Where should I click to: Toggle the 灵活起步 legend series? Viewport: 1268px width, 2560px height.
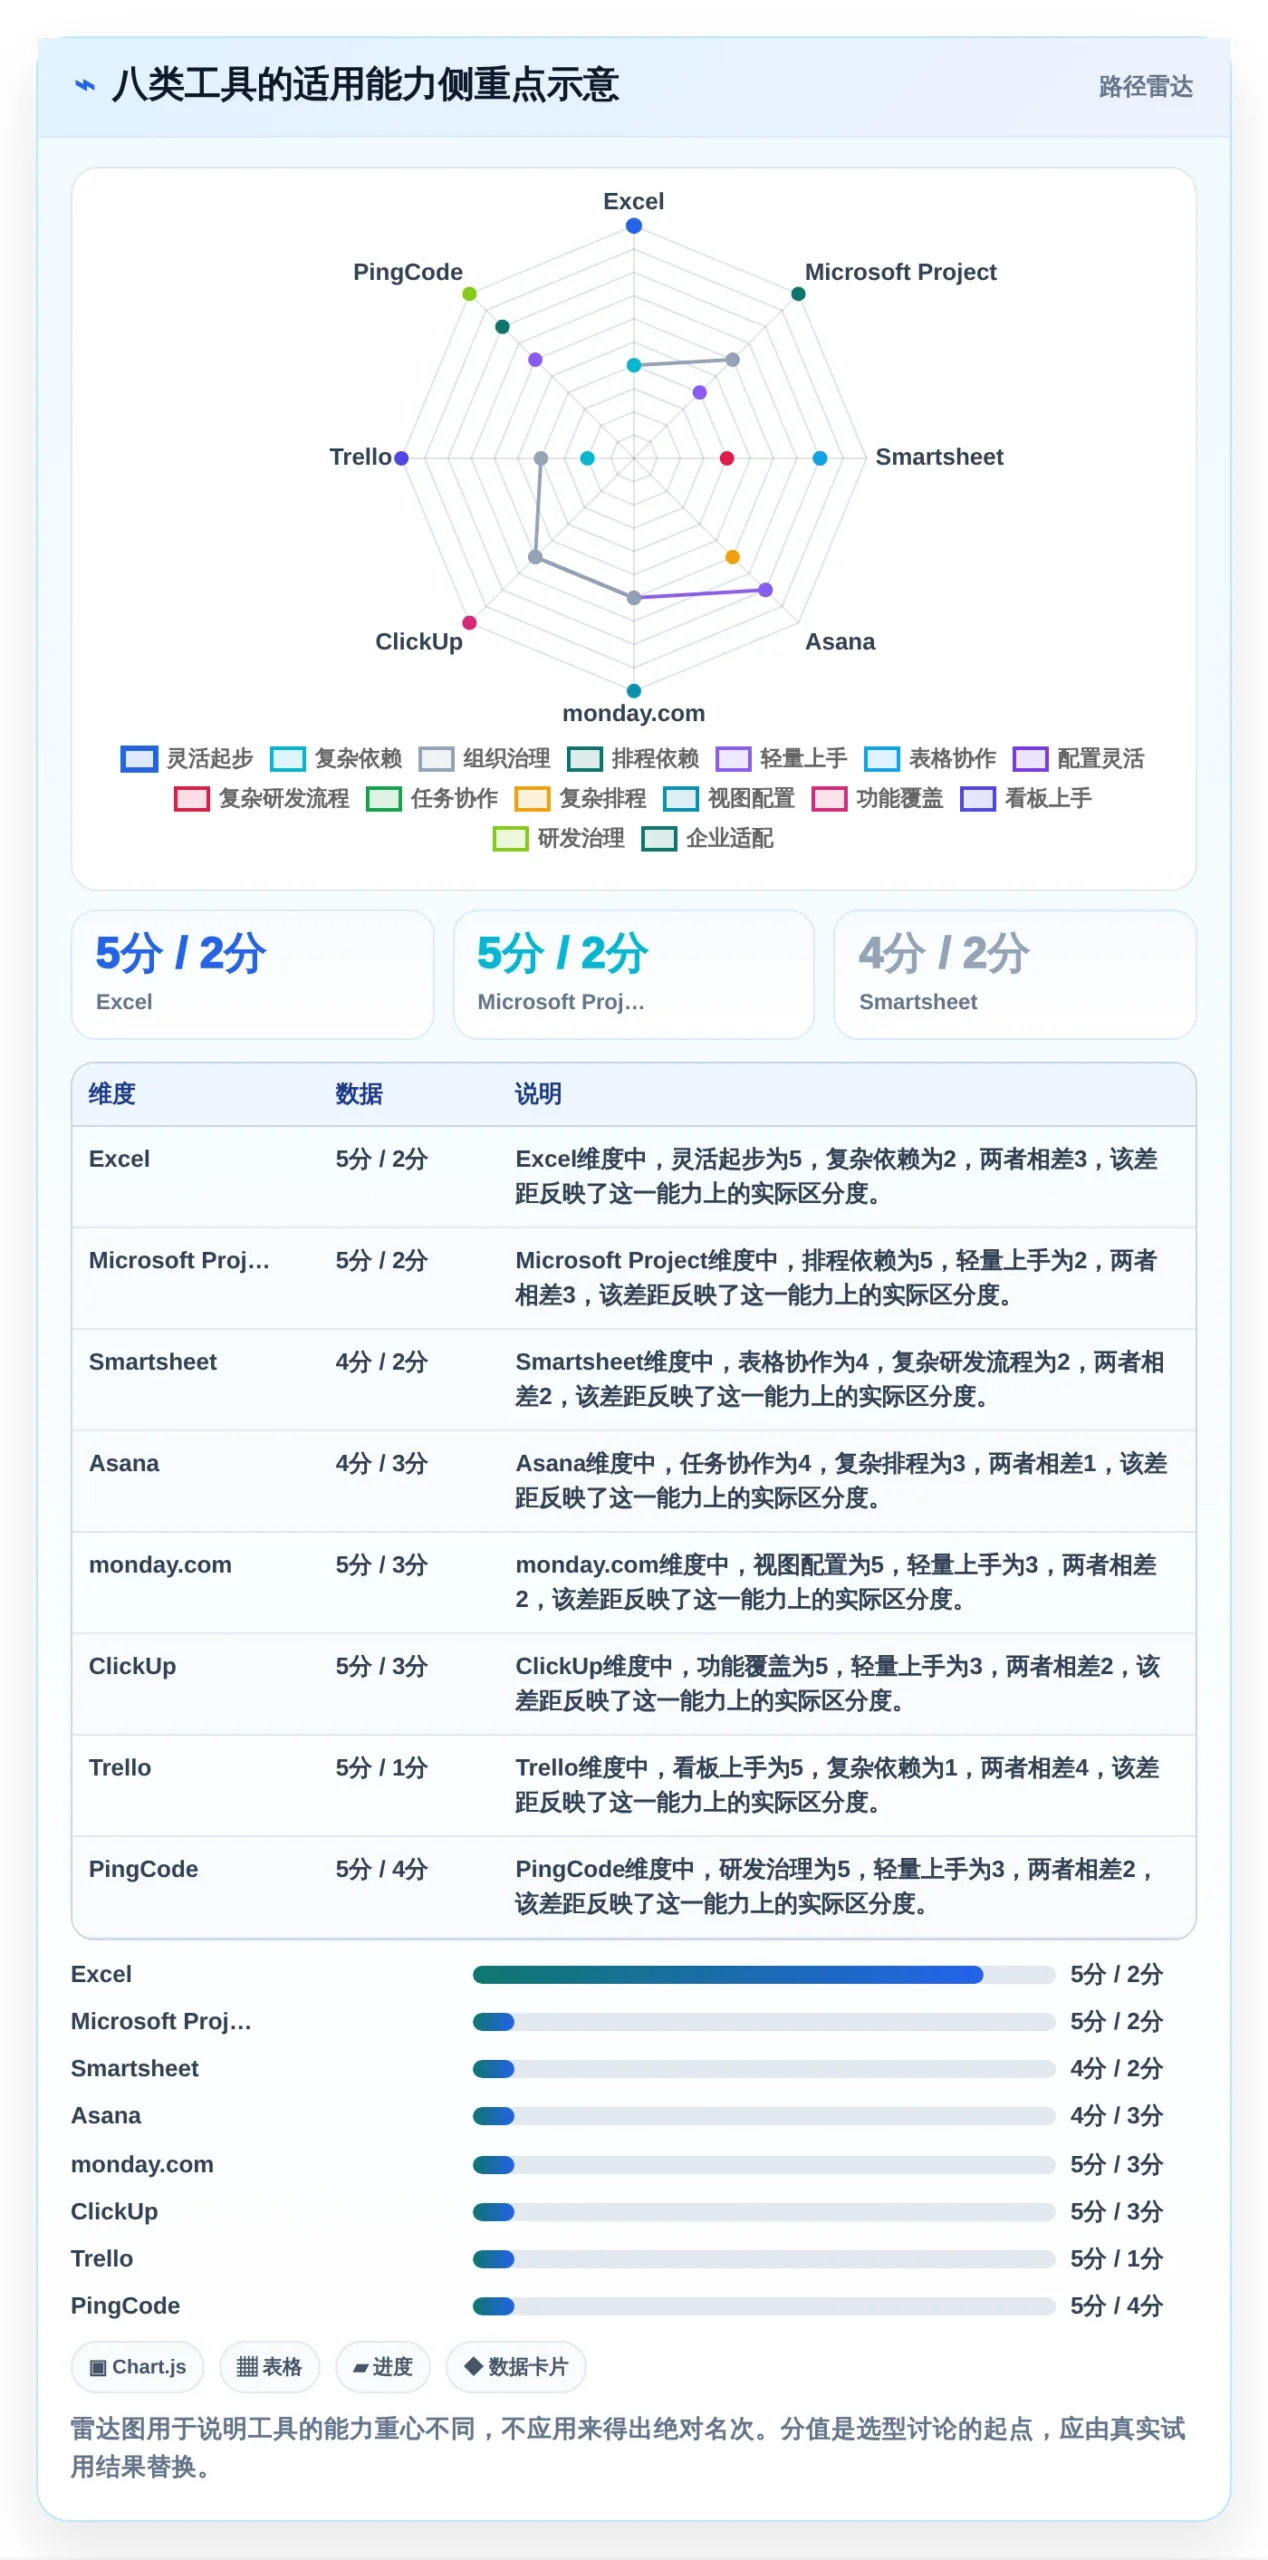pyautogui.click(x=187, y=759)
